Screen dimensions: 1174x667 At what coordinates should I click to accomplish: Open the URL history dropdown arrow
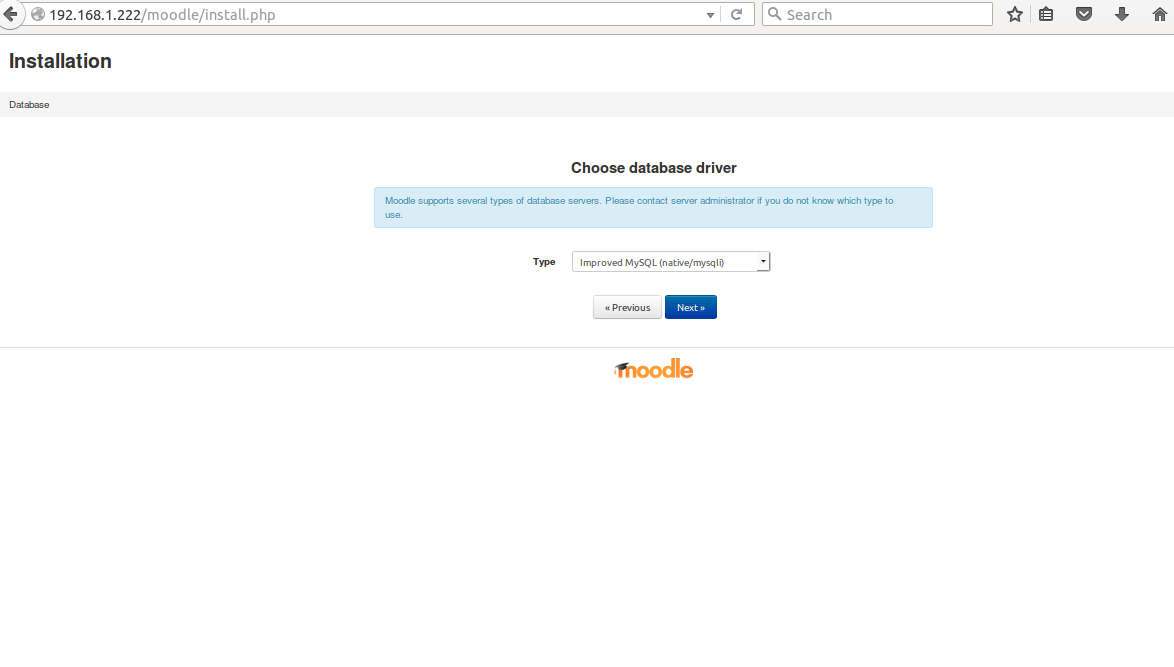tap(710, 15)
